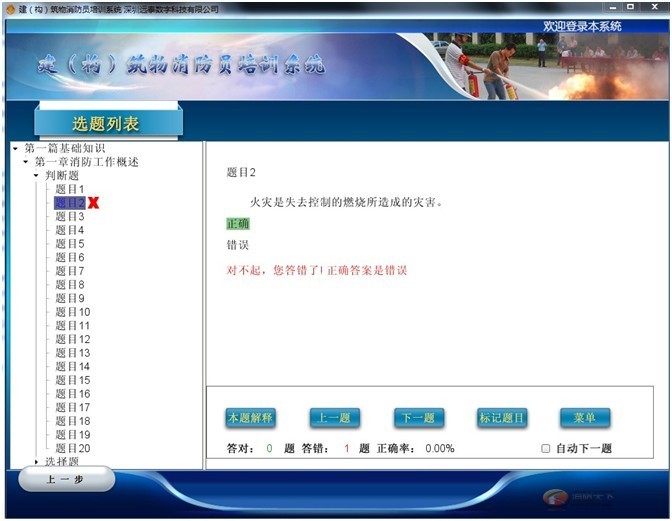Select 题目10 in the question tree
This screenshot has width=672, height=521.
coord(72,312)
